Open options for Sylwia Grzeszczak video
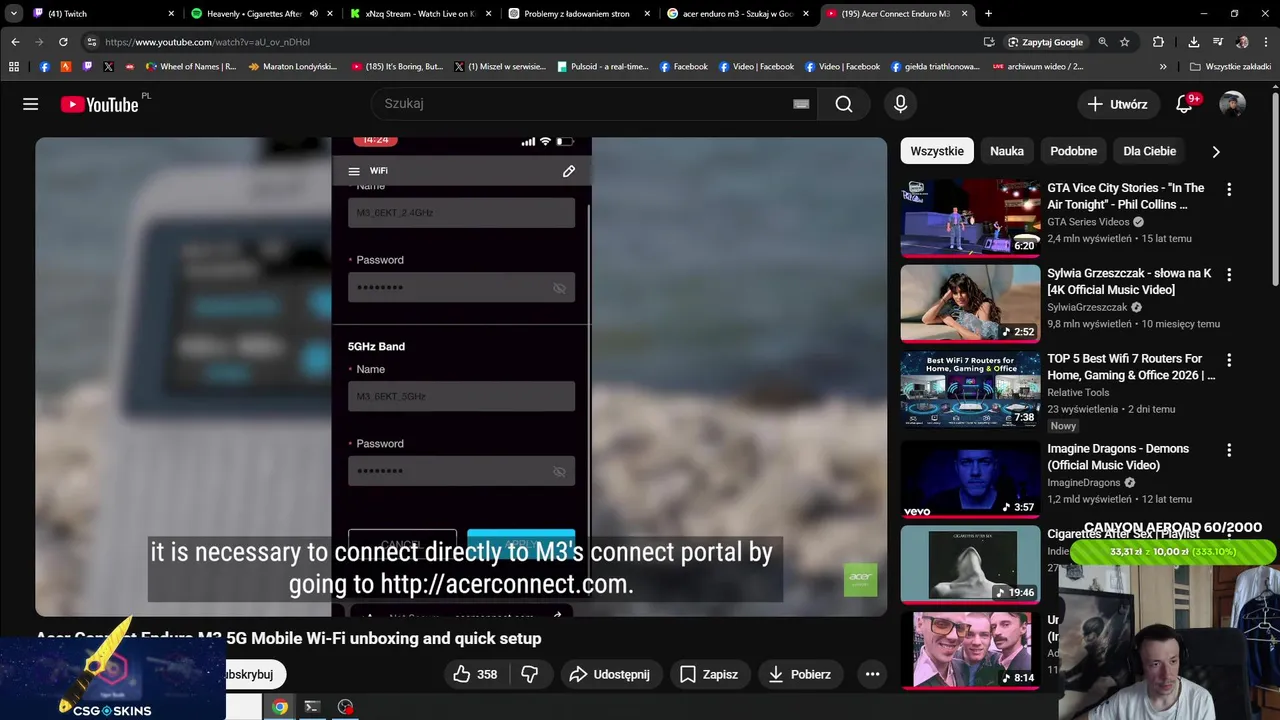 (1229, 274)
